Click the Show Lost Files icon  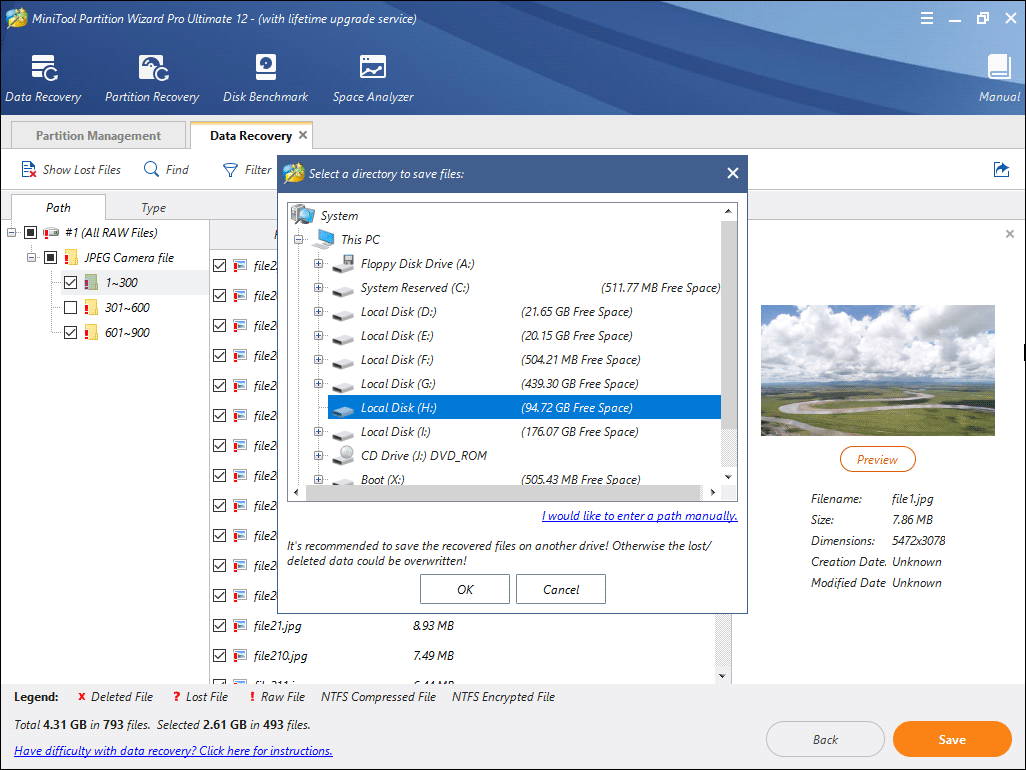(27, 169)
